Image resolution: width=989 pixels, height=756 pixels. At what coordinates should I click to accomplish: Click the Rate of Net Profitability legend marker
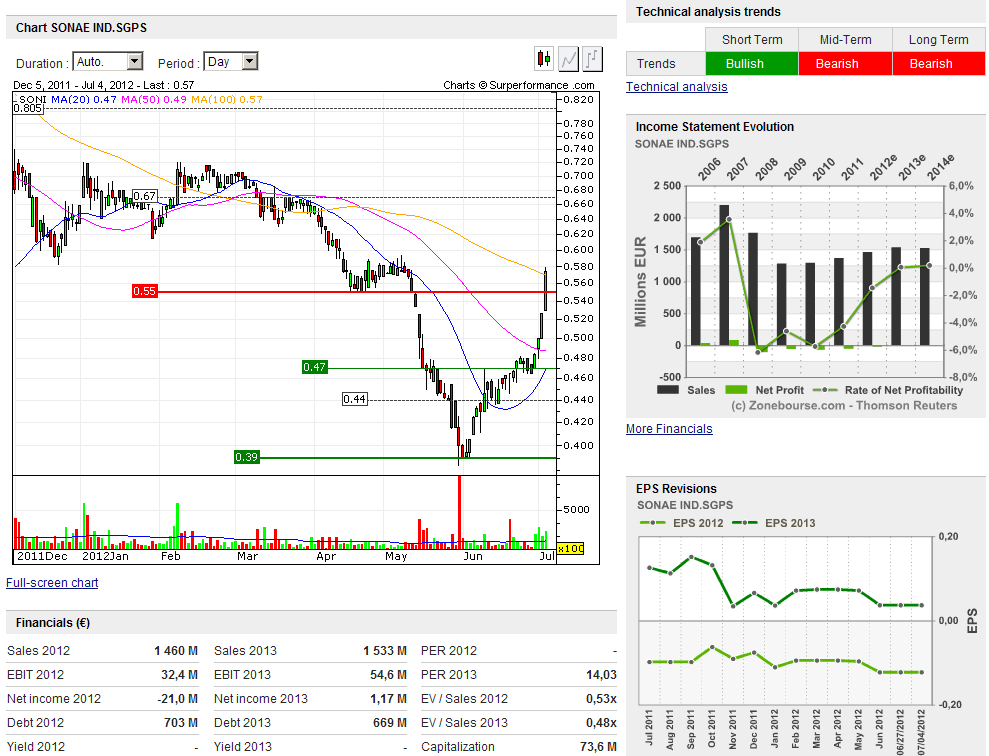(x=825, y=390)
